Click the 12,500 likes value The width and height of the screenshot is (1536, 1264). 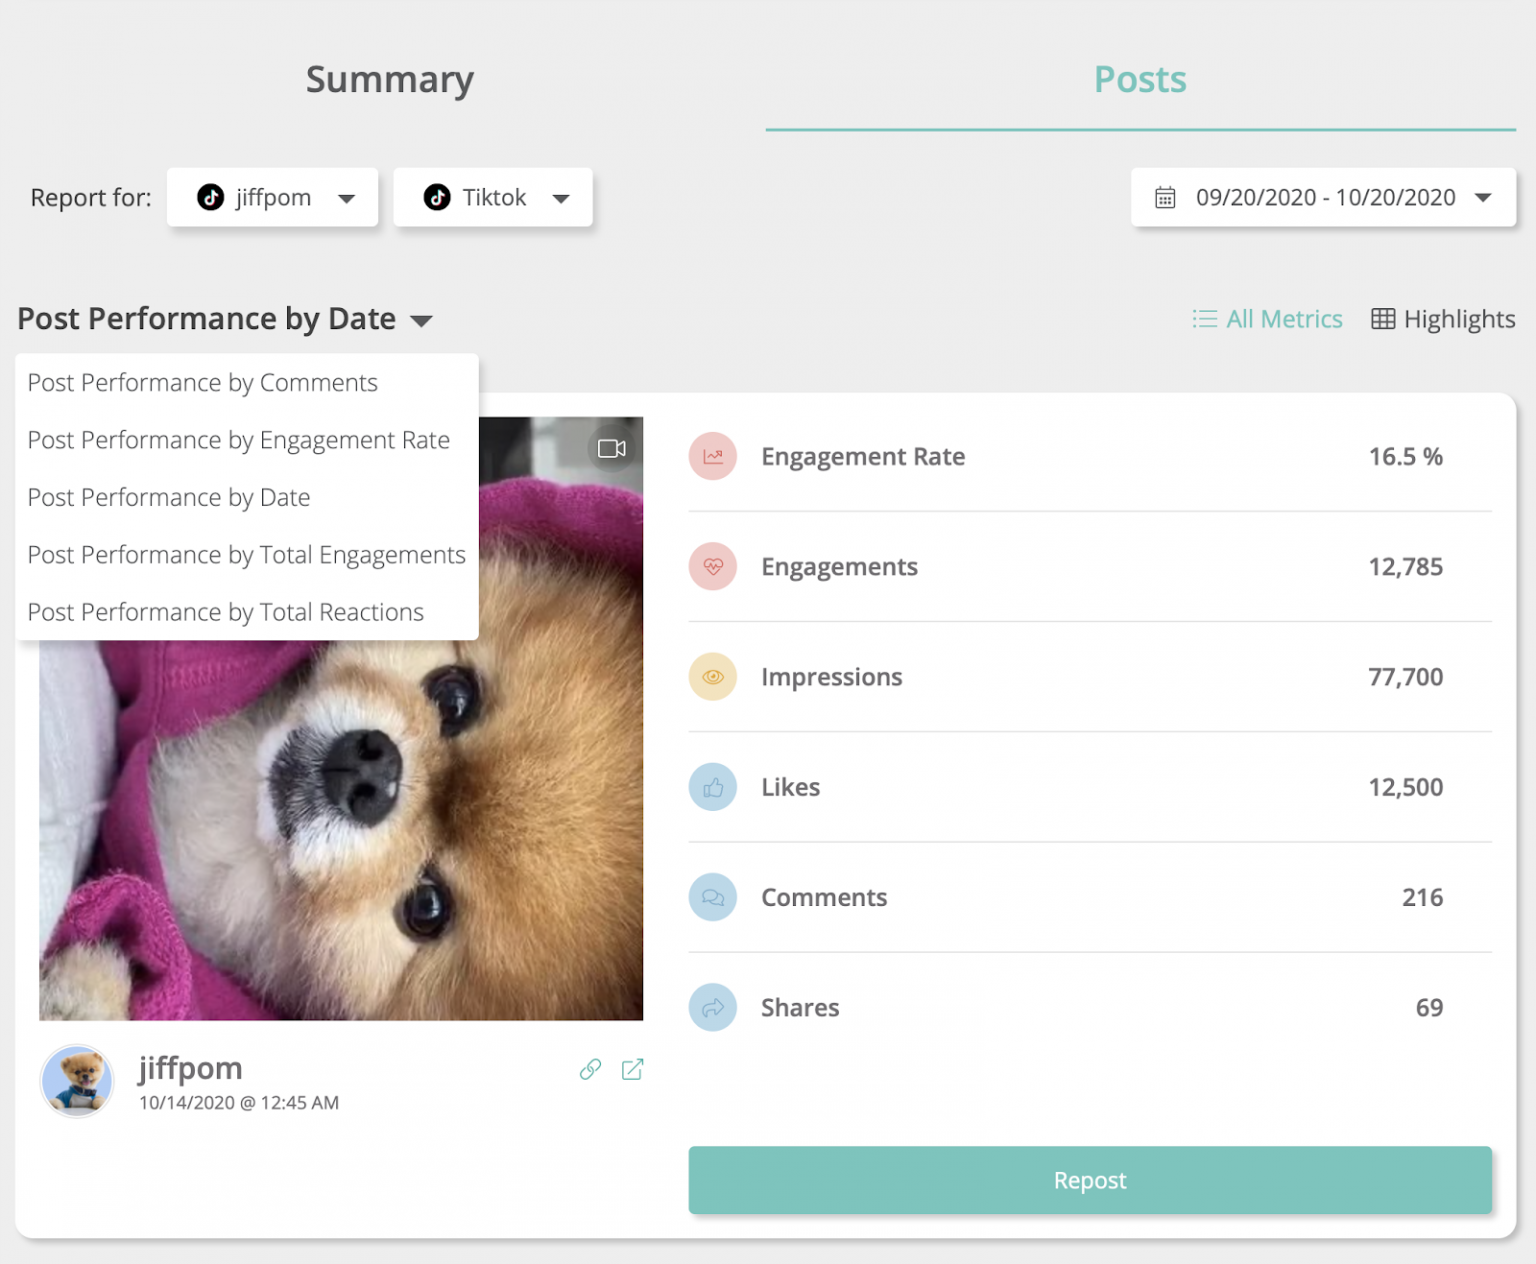[1405, 787]
